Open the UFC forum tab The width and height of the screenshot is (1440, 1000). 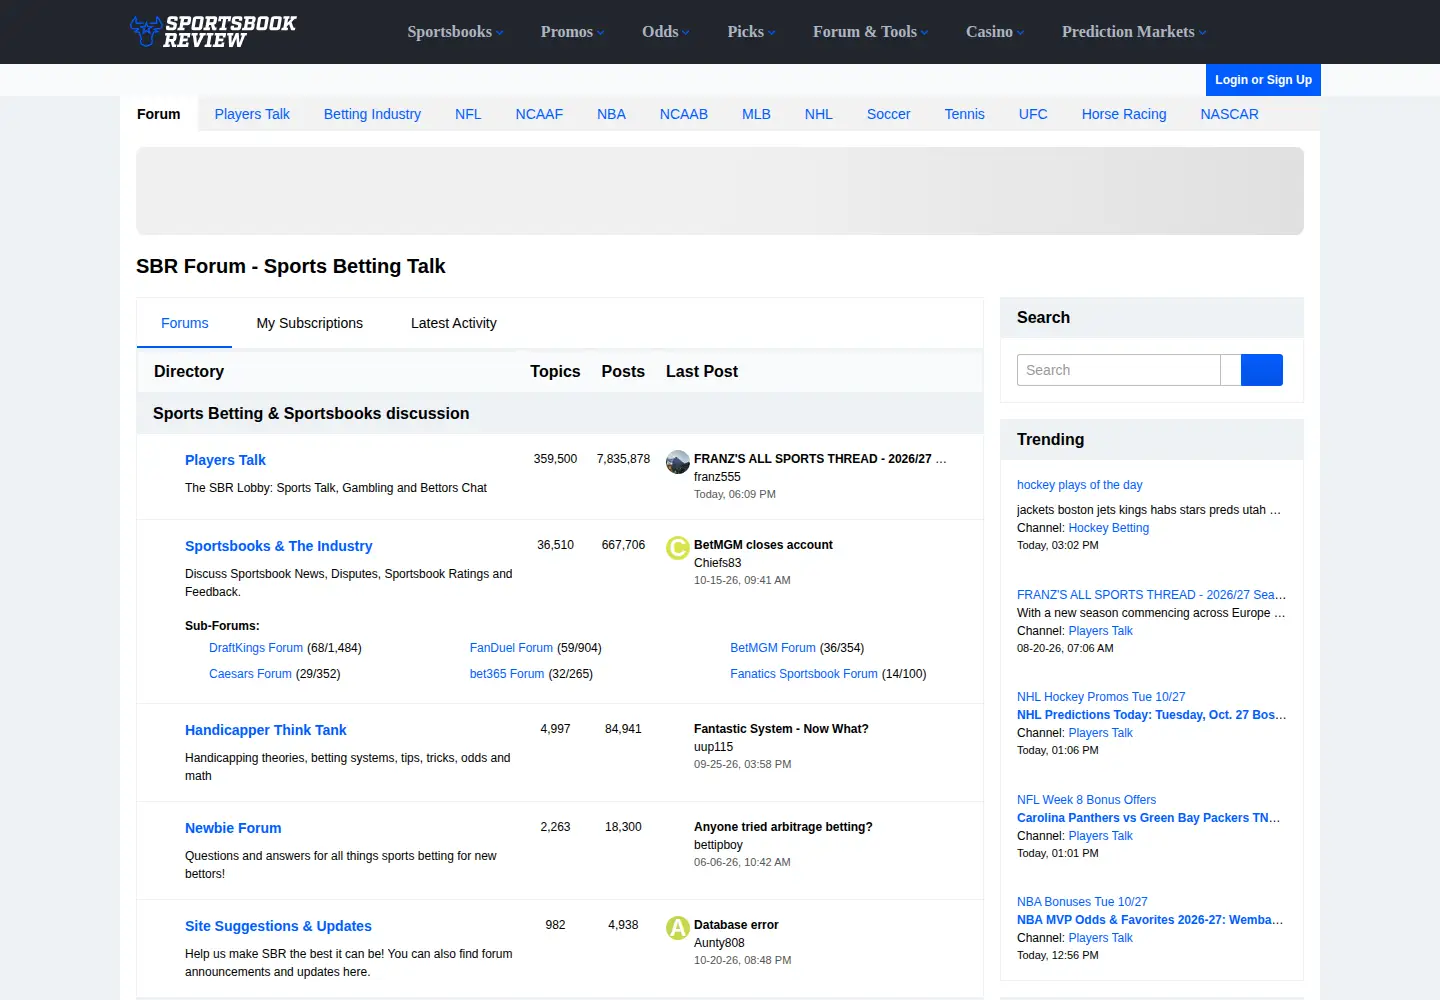point(1033,114)
